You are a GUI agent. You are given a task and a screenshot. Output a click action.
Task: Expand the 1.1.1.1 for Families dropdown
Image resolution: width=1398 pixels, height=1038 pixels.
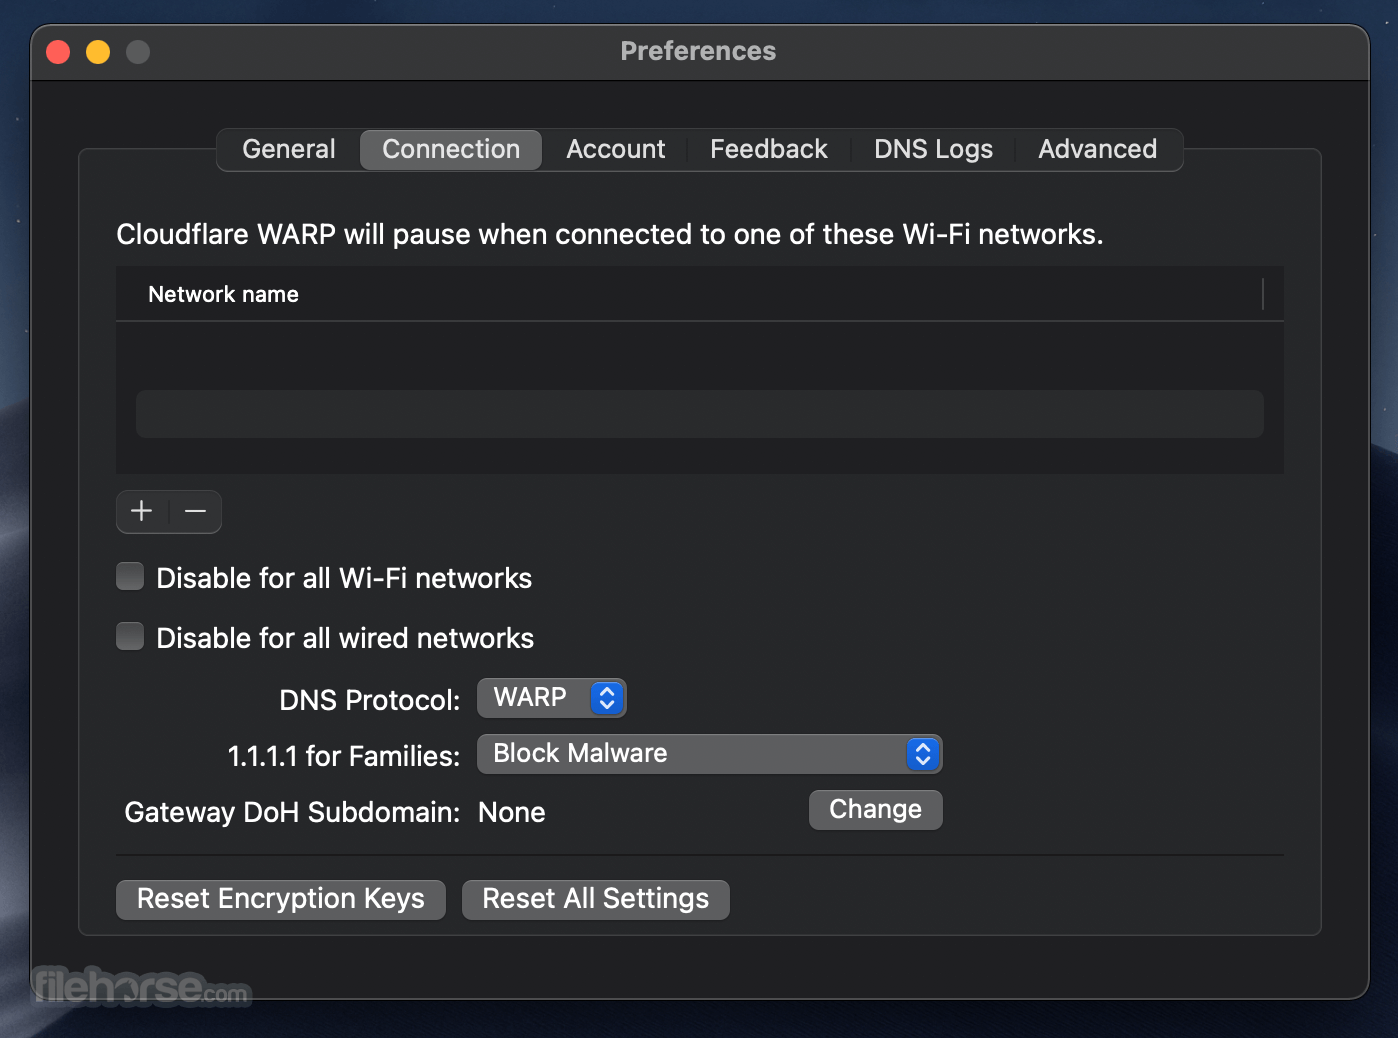point(710,754)
